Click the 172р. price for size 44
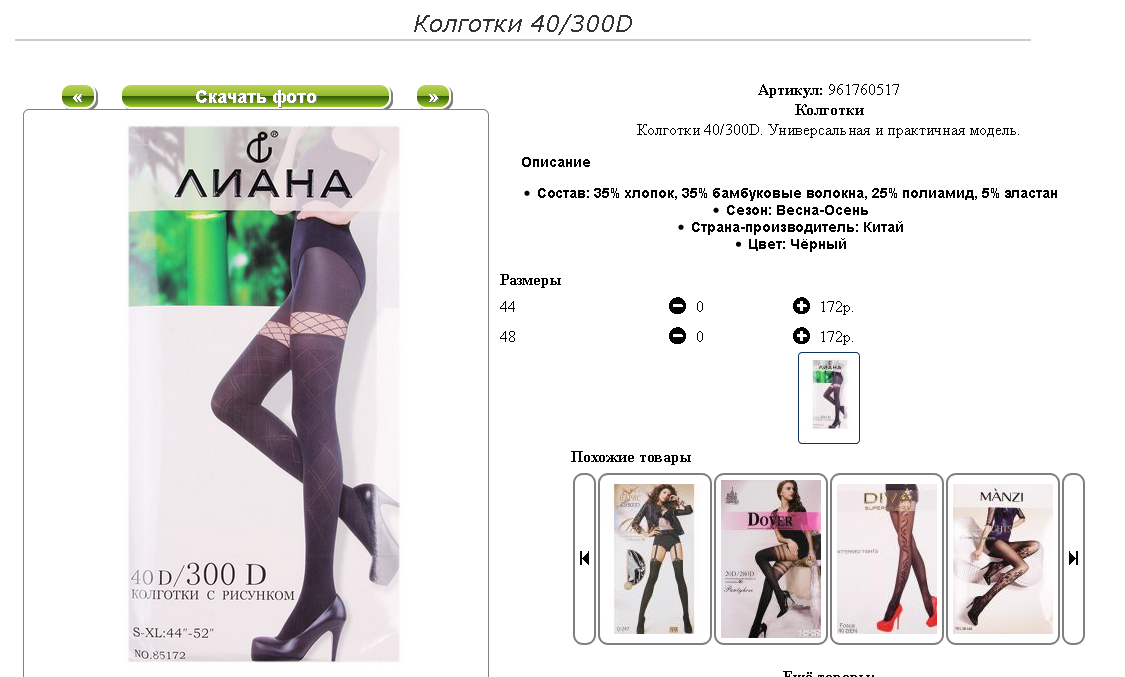The width and height of the screenshot is (1125, 677). 837,307
